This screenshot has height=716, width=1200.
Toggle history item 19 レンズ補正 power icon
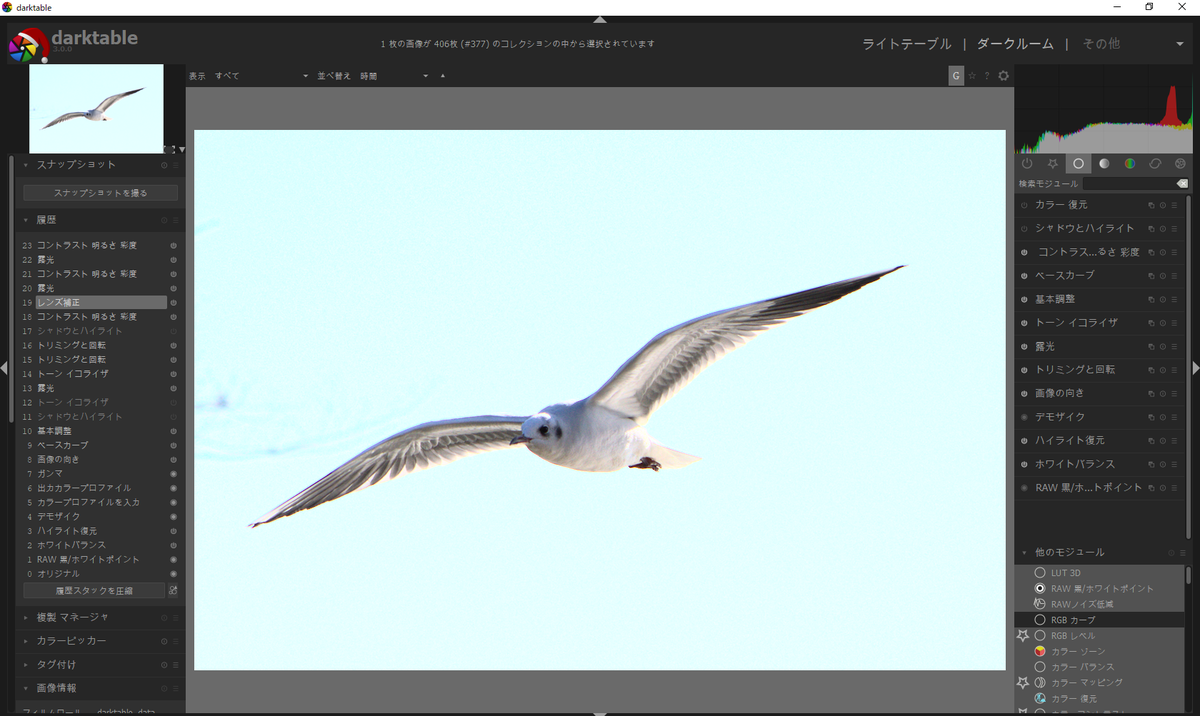pos(173,302)
